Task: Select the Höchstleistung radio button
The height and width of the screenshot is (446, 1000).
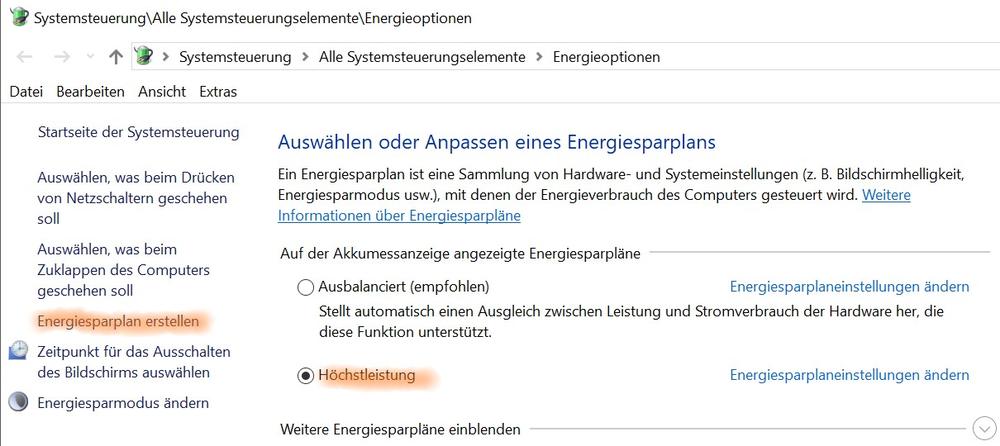Action: pyautogui.click(x=306, y=376)
